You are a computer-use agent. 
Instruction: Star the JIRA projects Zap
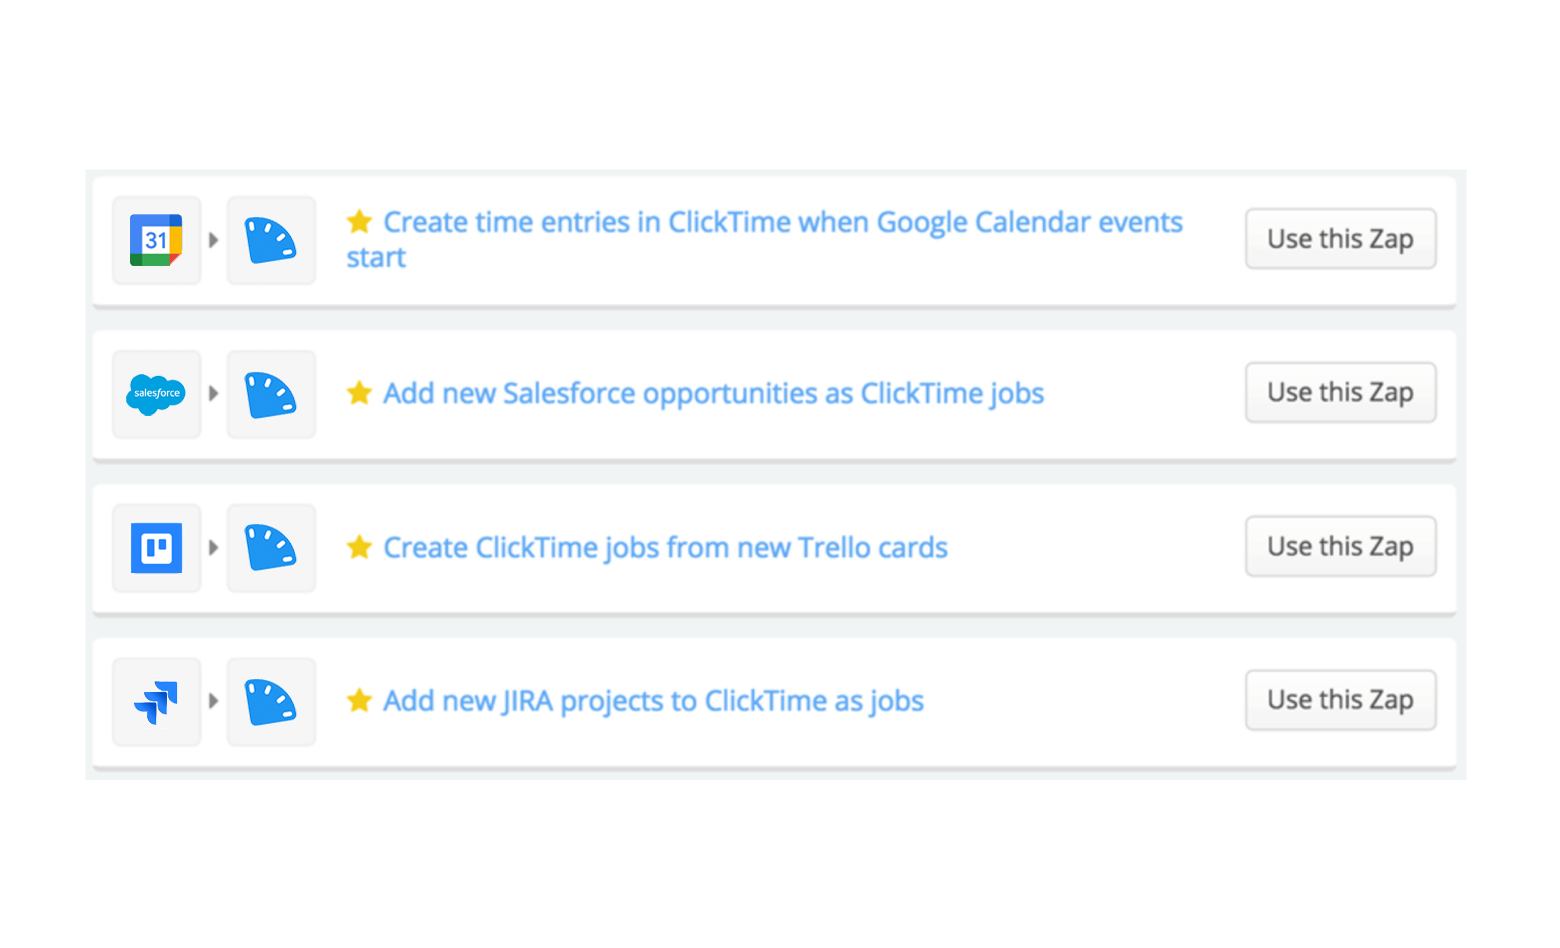[359, 701]
